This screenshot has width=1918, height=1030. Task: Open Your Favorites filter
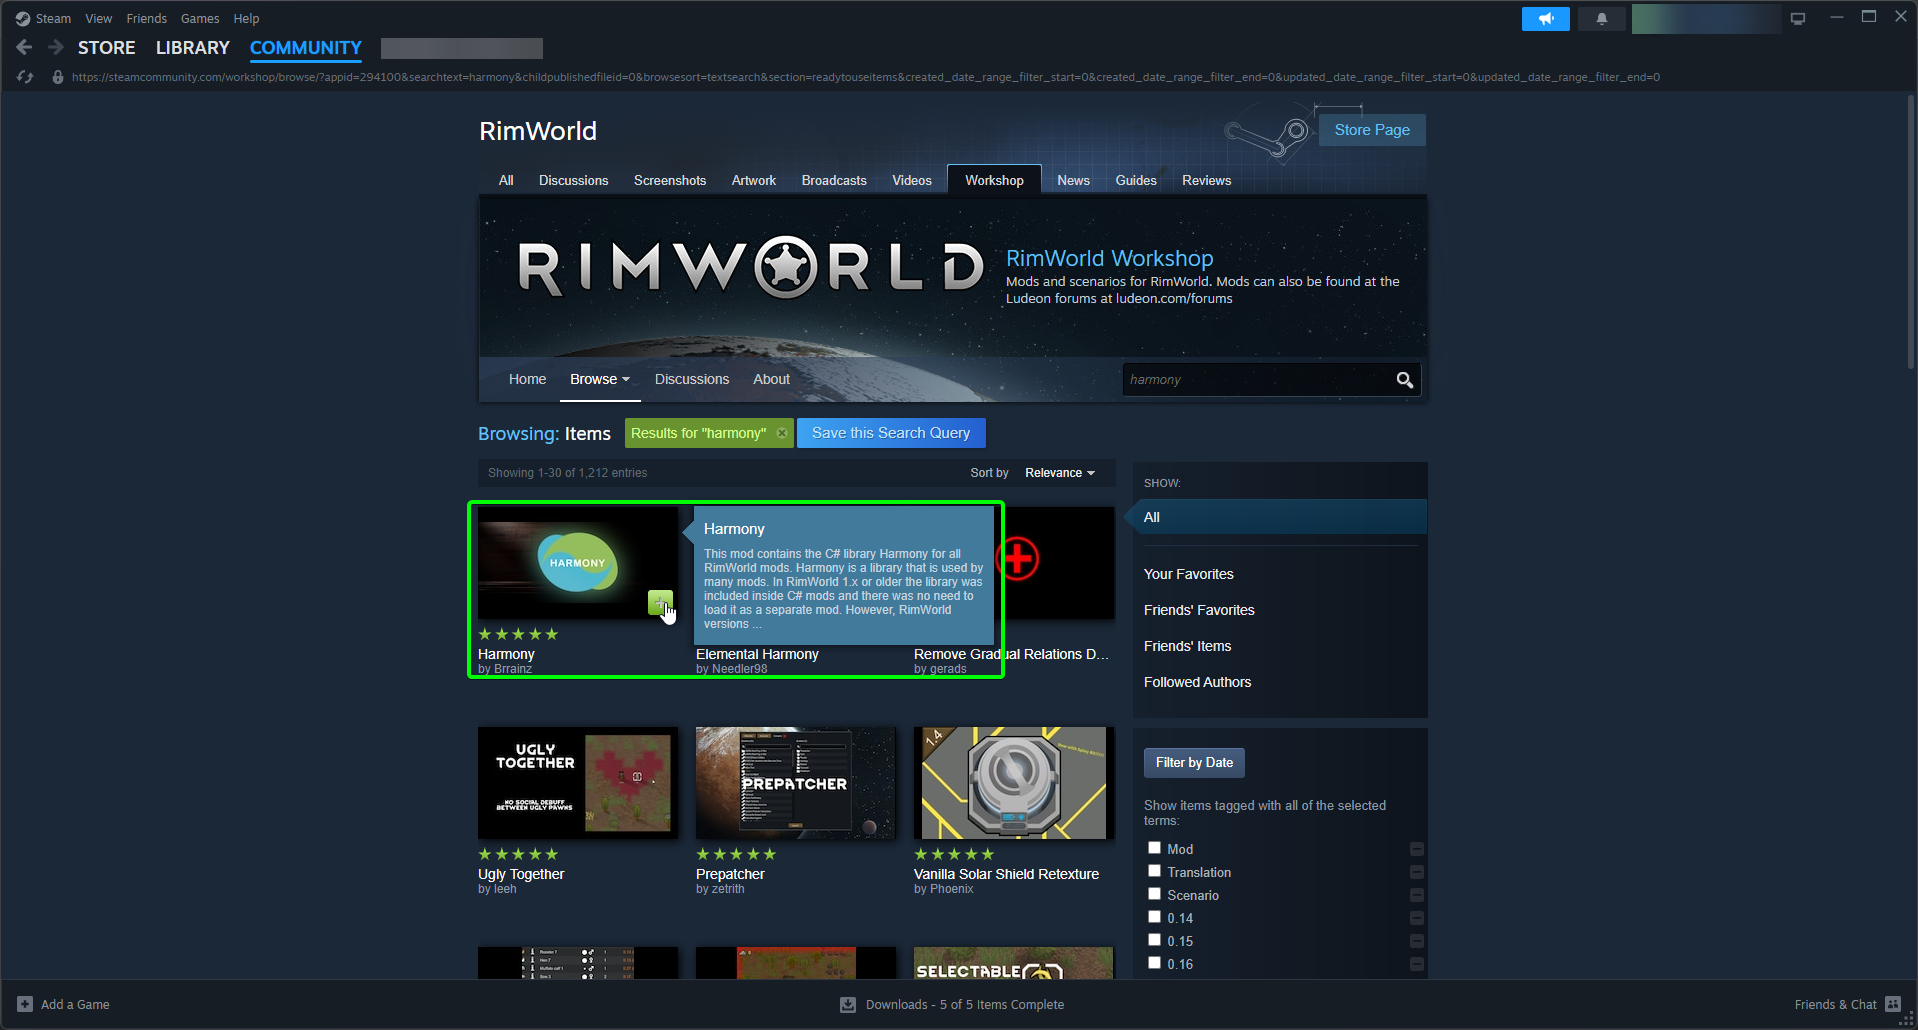(1189, 574)
